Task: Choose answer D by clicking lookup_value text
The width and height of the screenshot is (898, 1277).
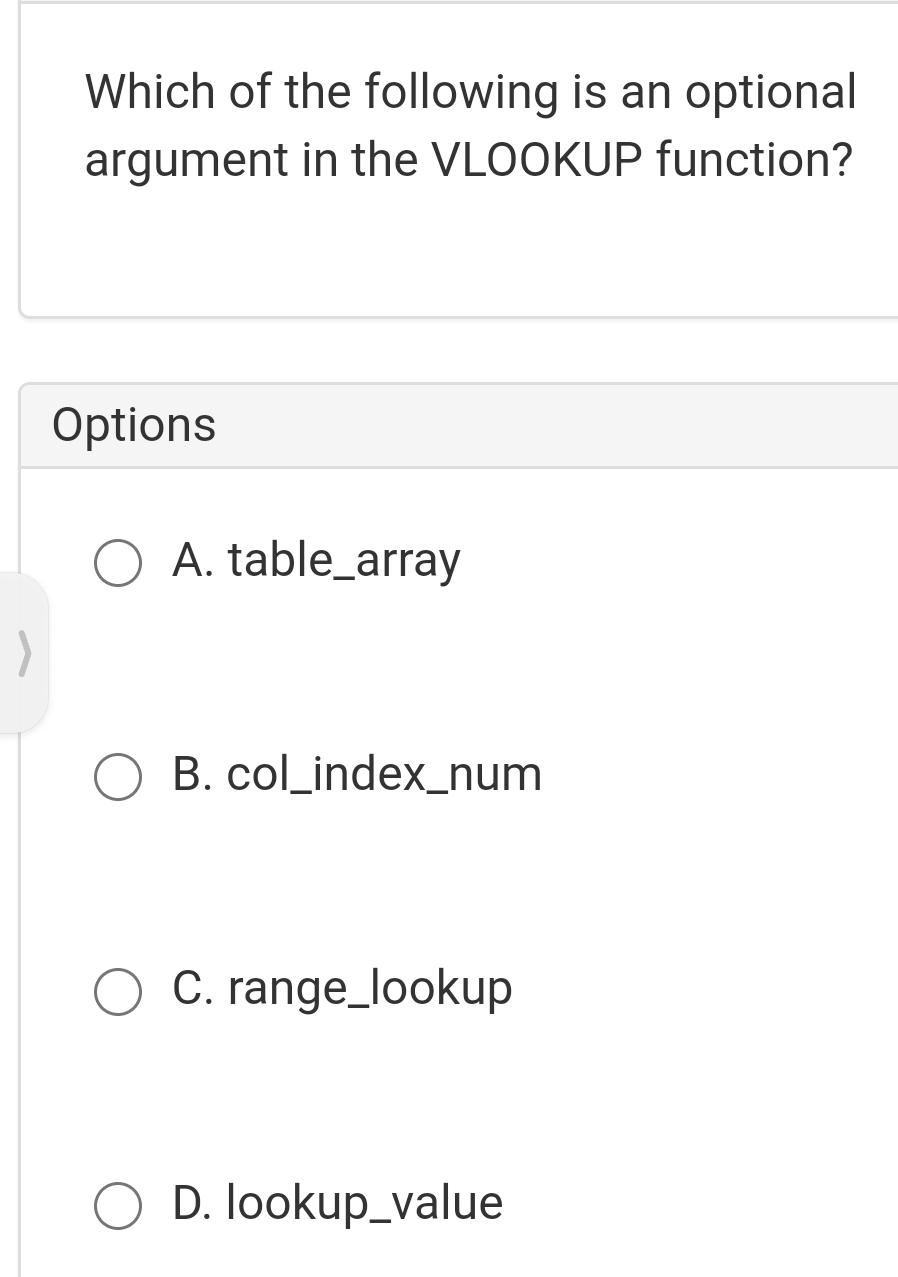Action: [337, 1204]
